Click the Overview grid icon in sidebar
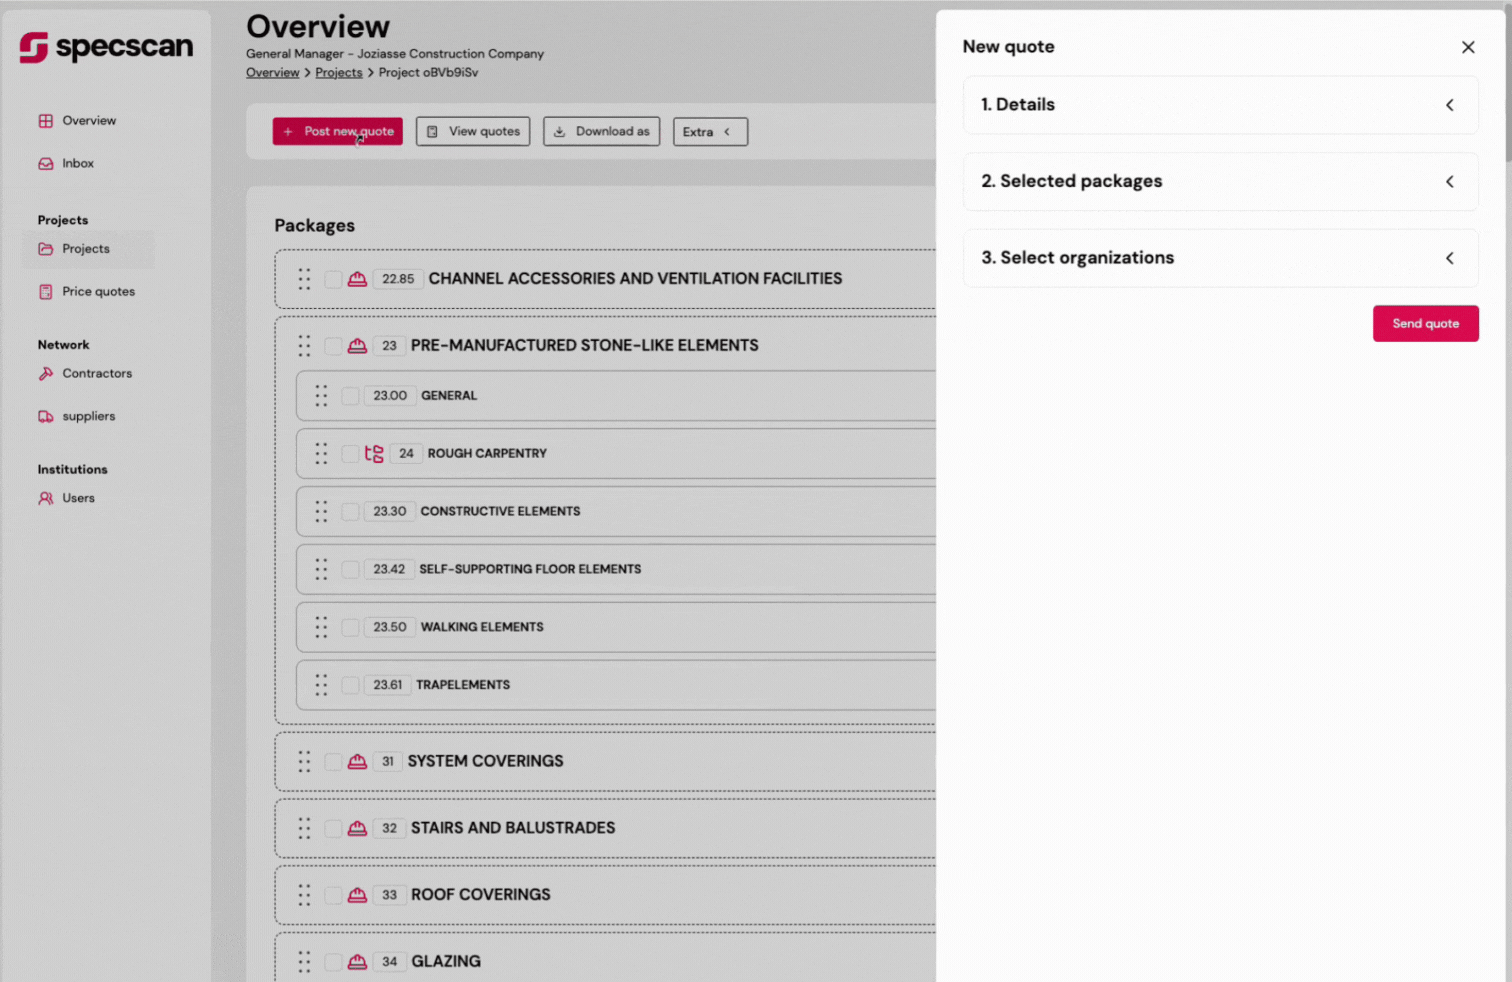Image resolution: width=1512 pixels, height=982 pixels. pos(46,121)
